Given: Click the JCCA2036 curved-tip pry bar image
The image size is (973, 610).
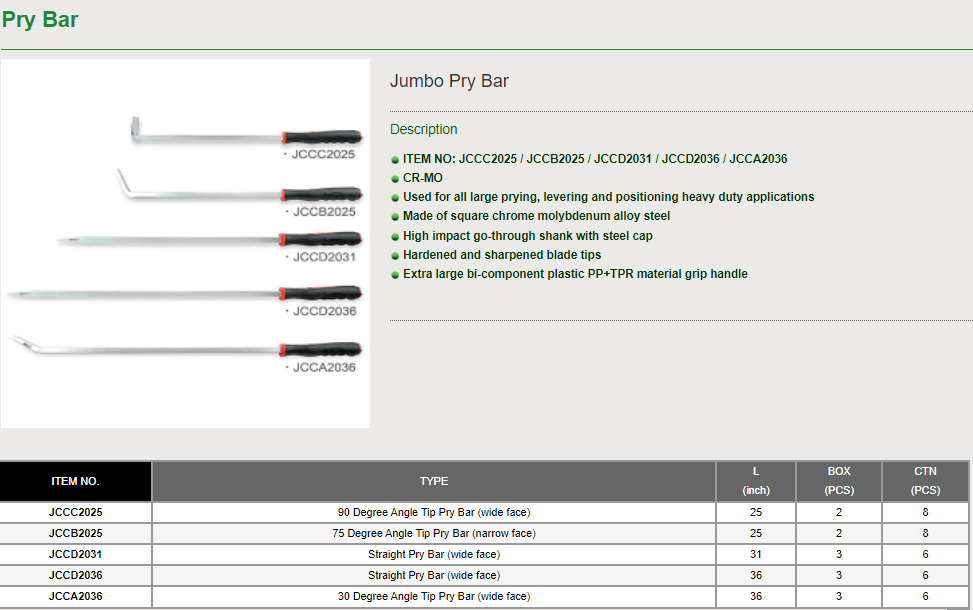Looking at the screenshot, I should pyautogui.click(x=186, y=348).
